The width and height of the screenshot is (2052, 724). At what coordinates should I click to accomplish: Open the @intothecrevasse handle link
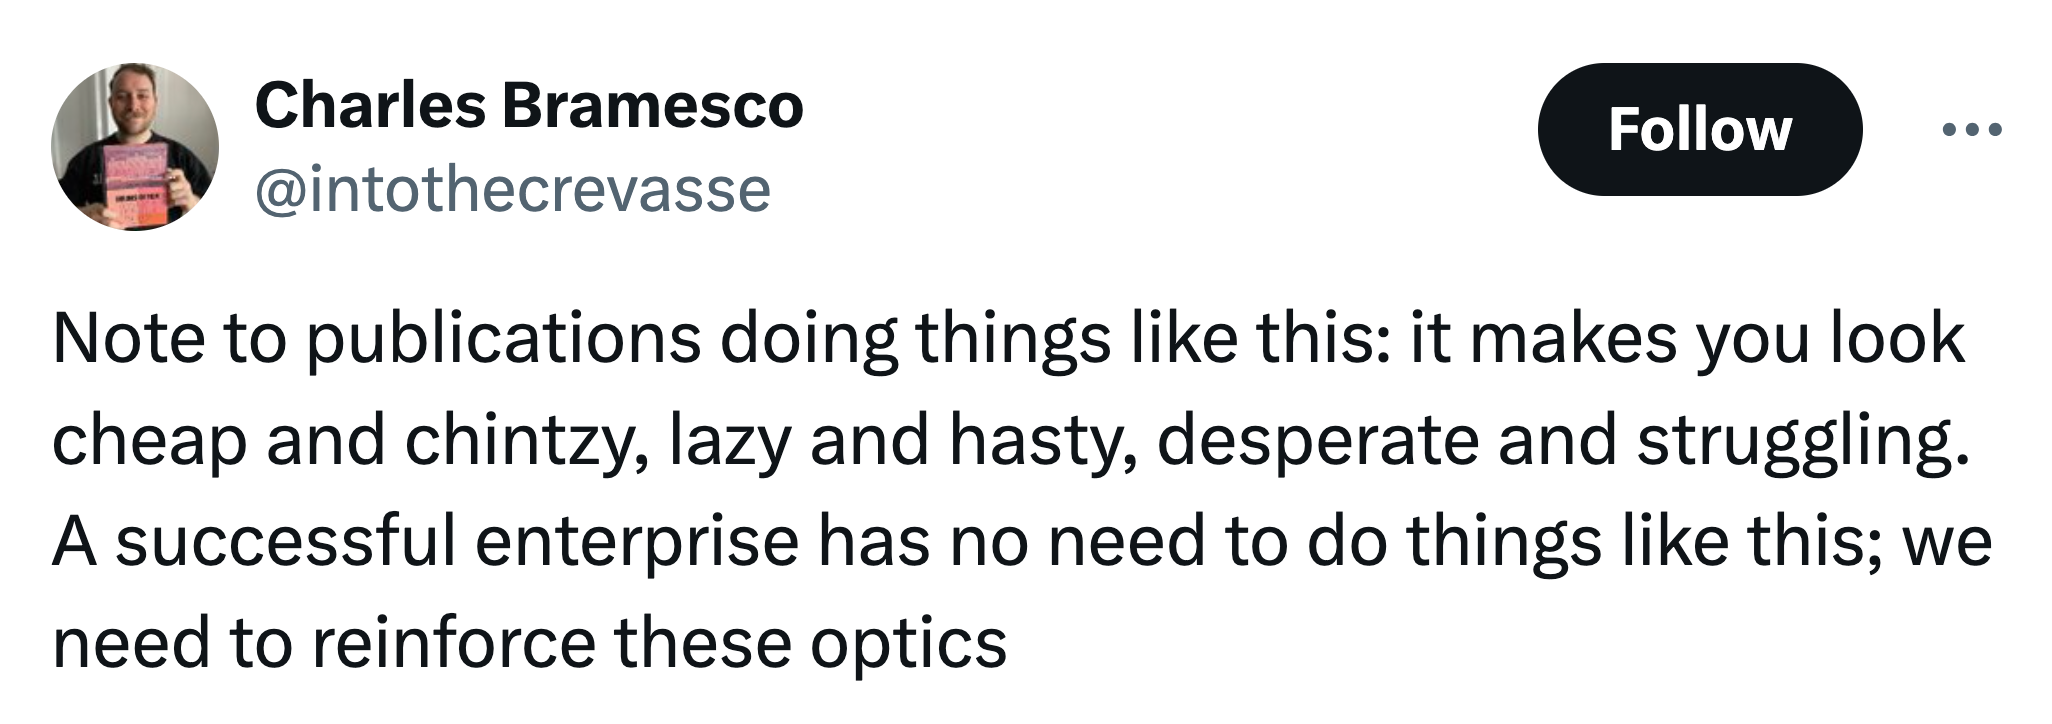coord(513,189)
